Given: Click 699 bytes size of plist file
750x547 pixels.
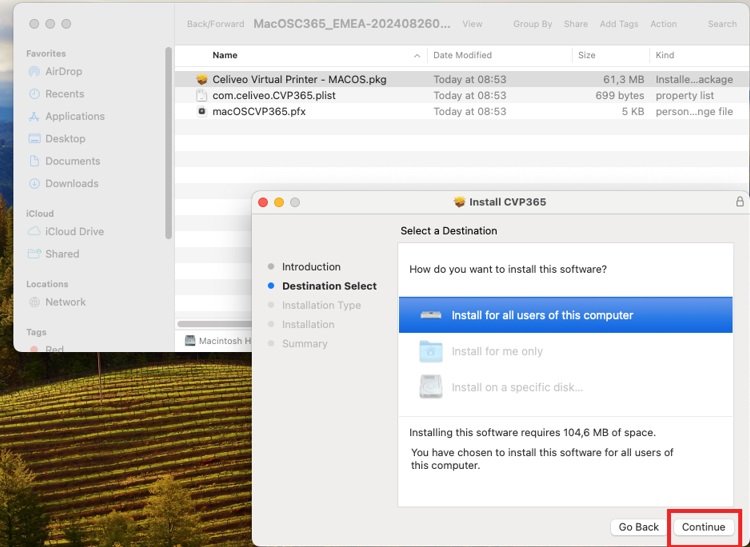Looking at the screenshot, I should click(619, 96).
